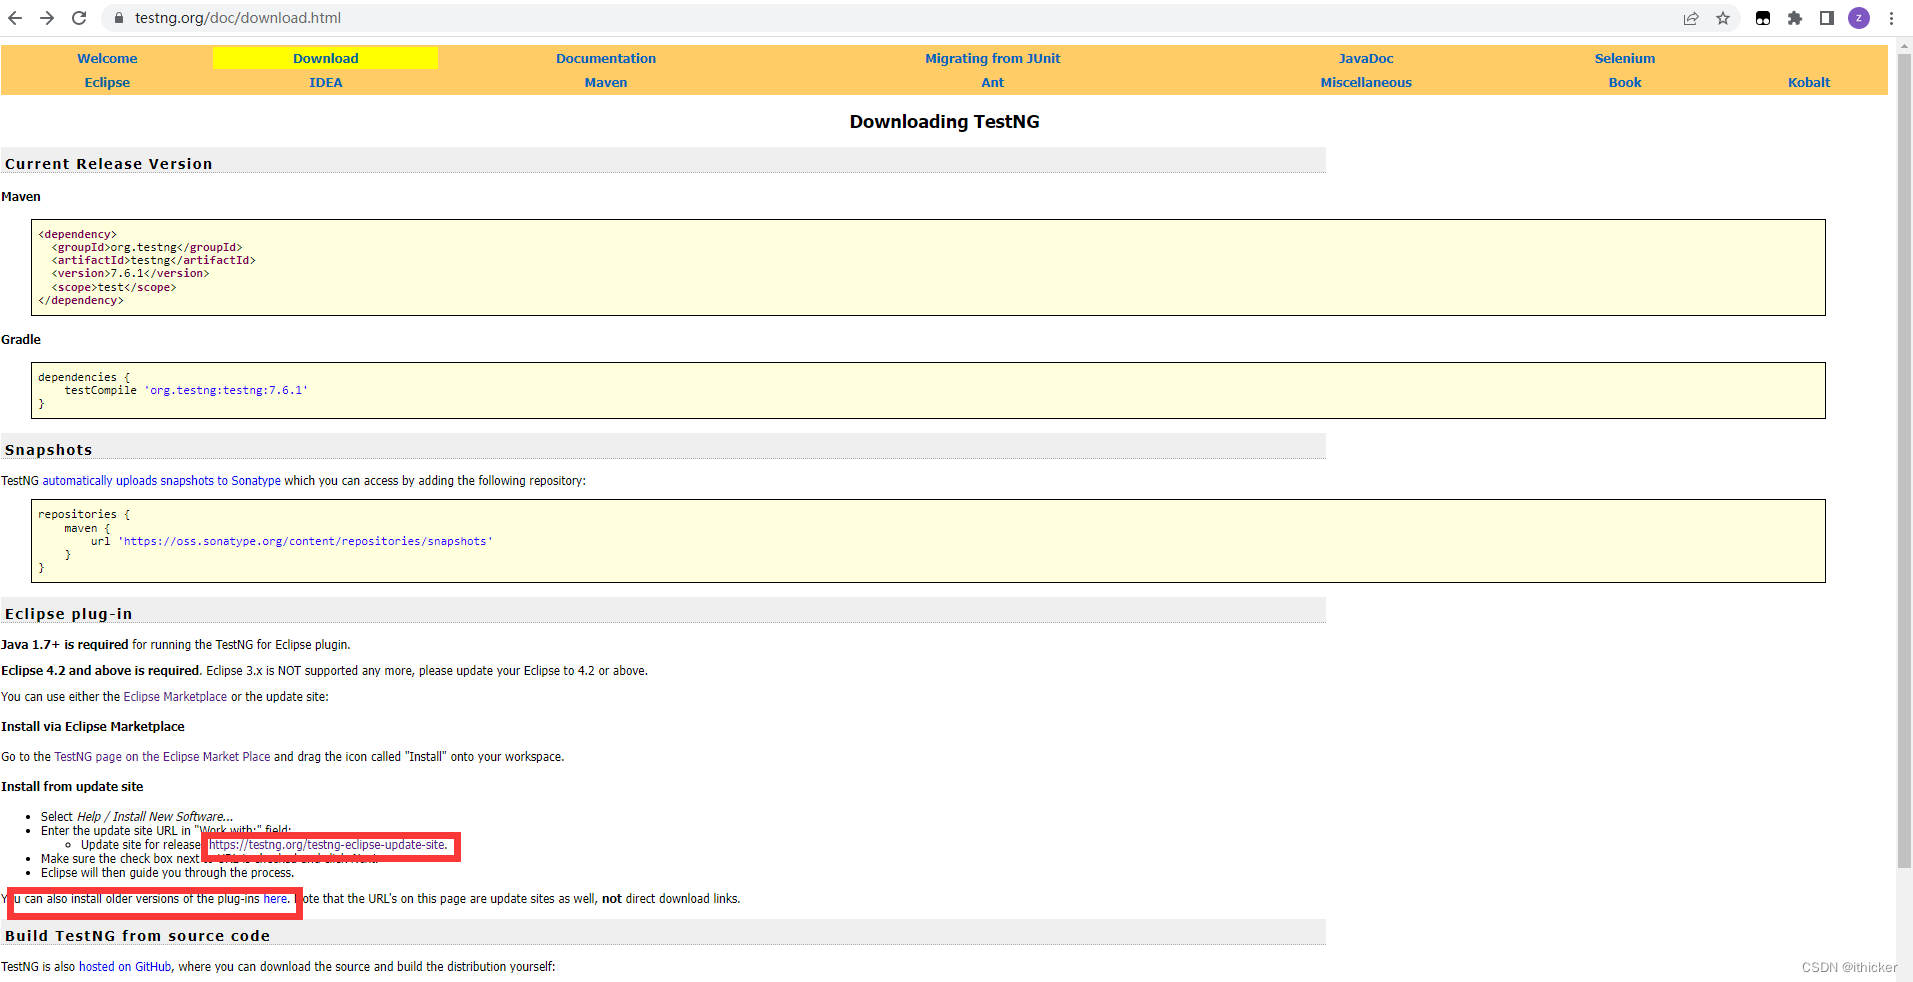Image resolution: width=1913 pixels, height=982 pixels.
Task: Click the 'Downloading TestNG' page heading
Action: (x=944, y=122)
